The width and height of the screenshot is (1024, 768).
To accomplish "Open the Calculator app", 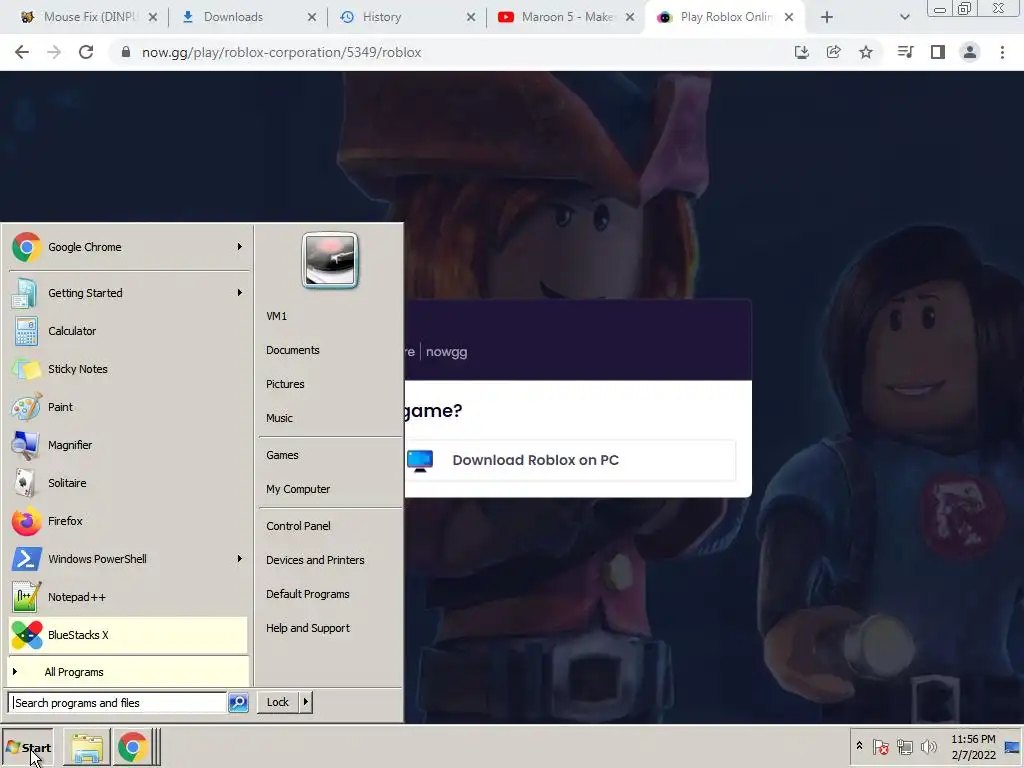I will (x=128, y=330).
